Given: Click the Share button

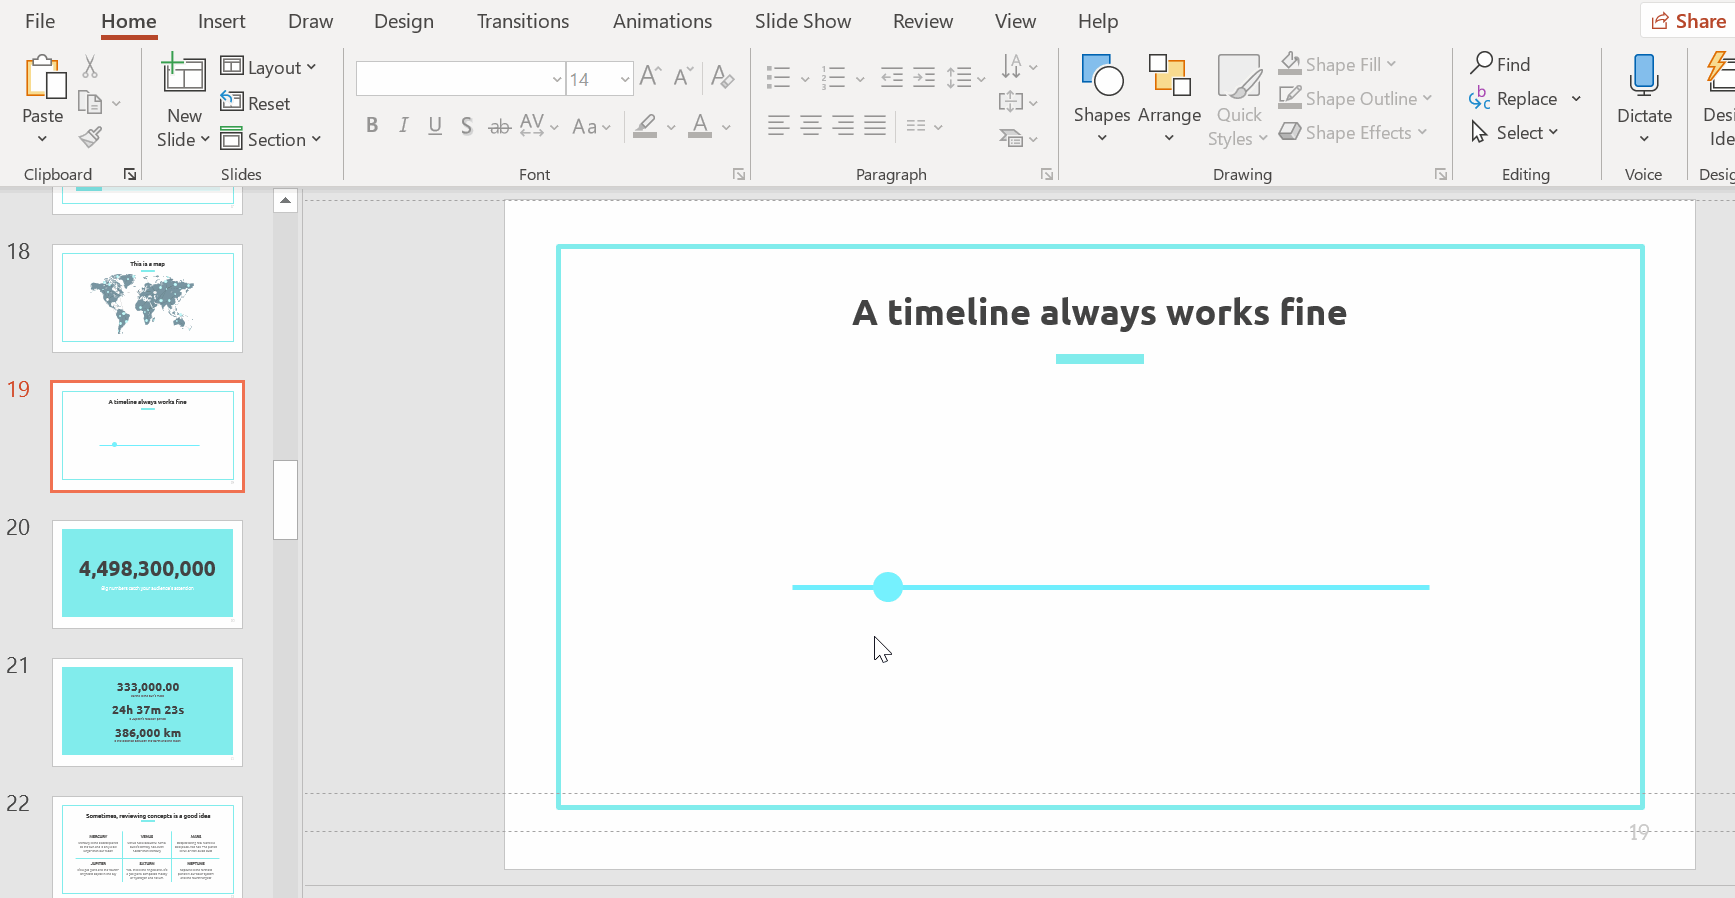Looking at the screenshot, I should 1689,21.
